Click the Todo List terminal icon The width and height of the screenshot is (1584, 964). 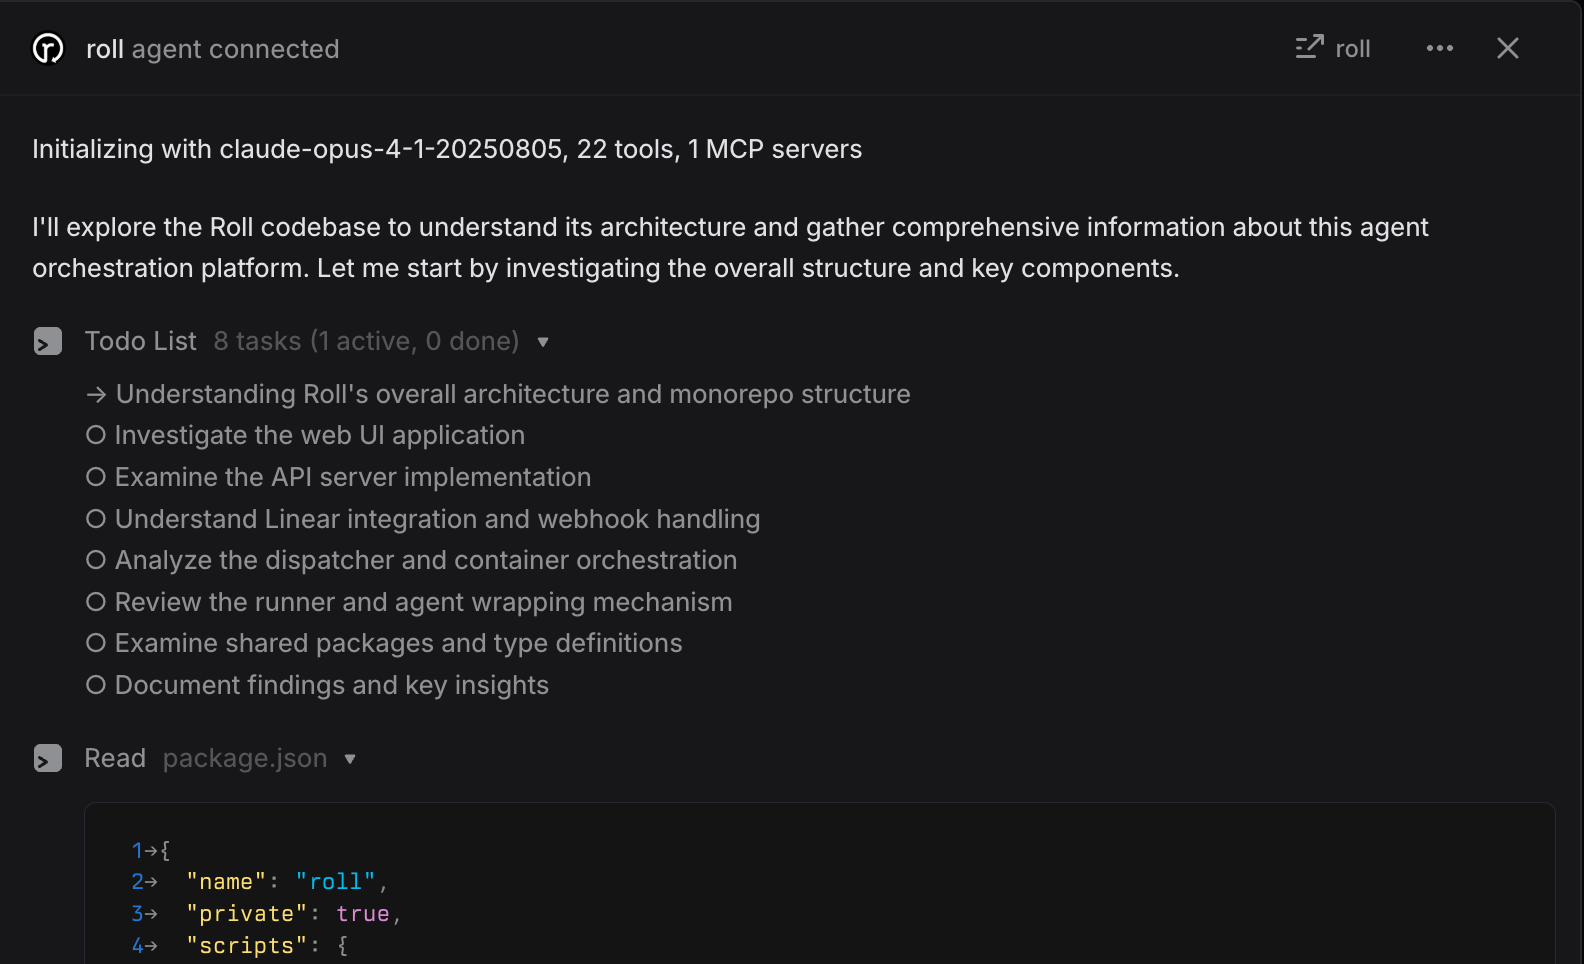[48, 342]
